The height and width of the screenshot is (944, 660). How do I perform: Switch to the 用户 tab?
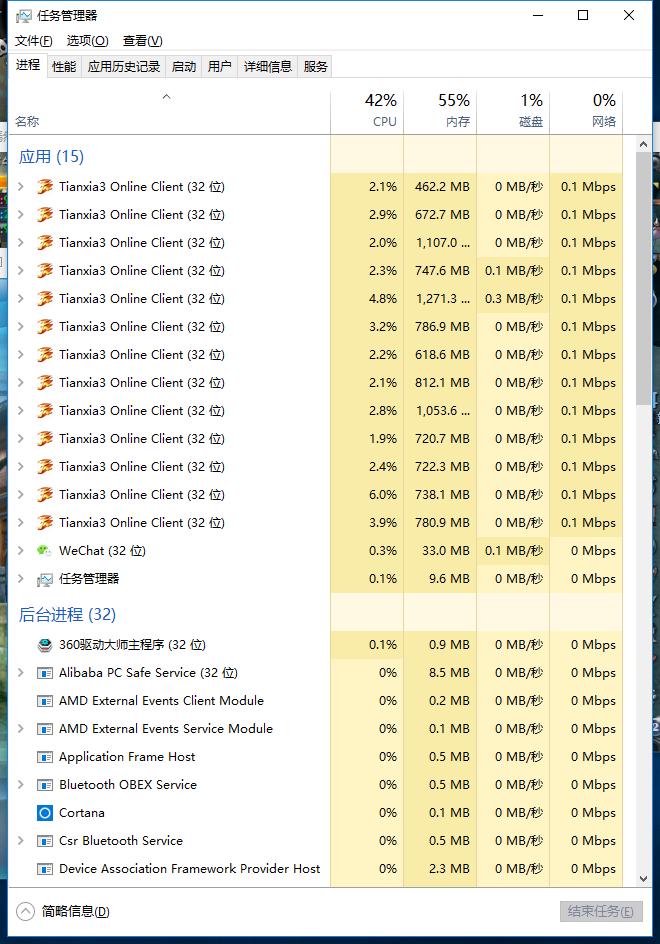pyautogui.click(x=220, y=66)
